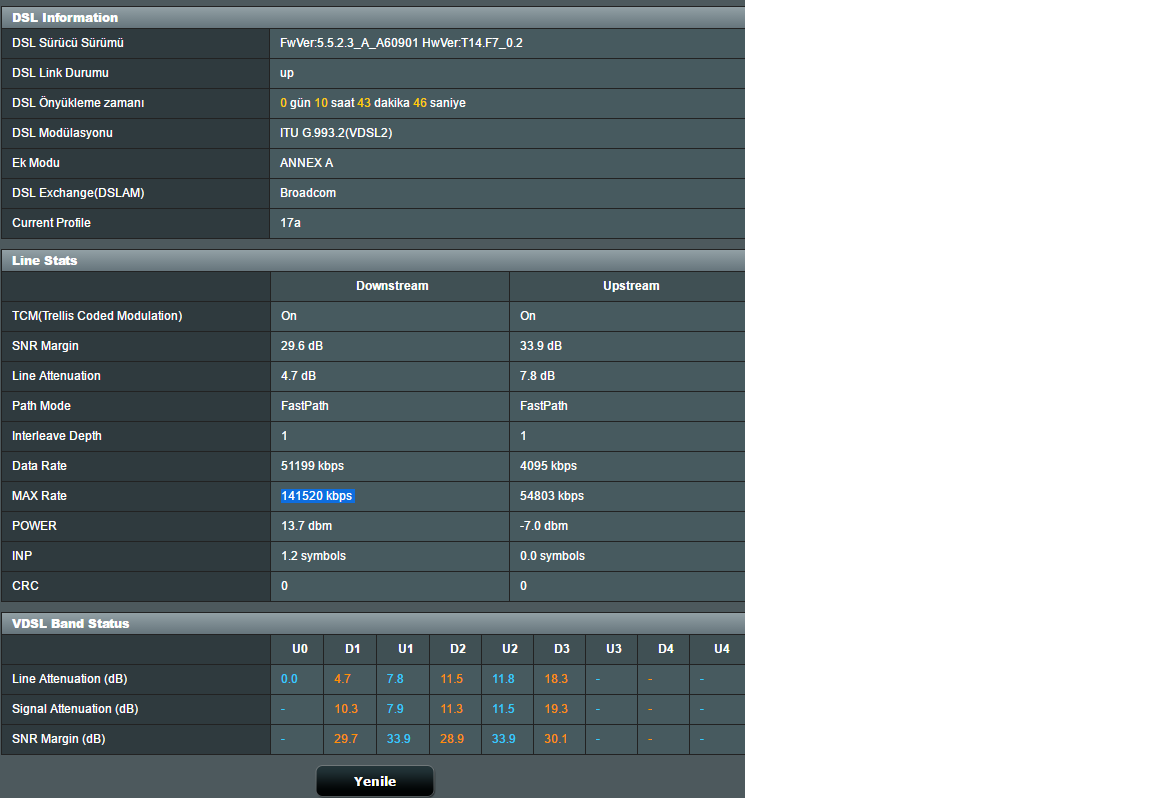Click the Yenile refresh button
The image size is (1152, 798).
tap(375, 781)
